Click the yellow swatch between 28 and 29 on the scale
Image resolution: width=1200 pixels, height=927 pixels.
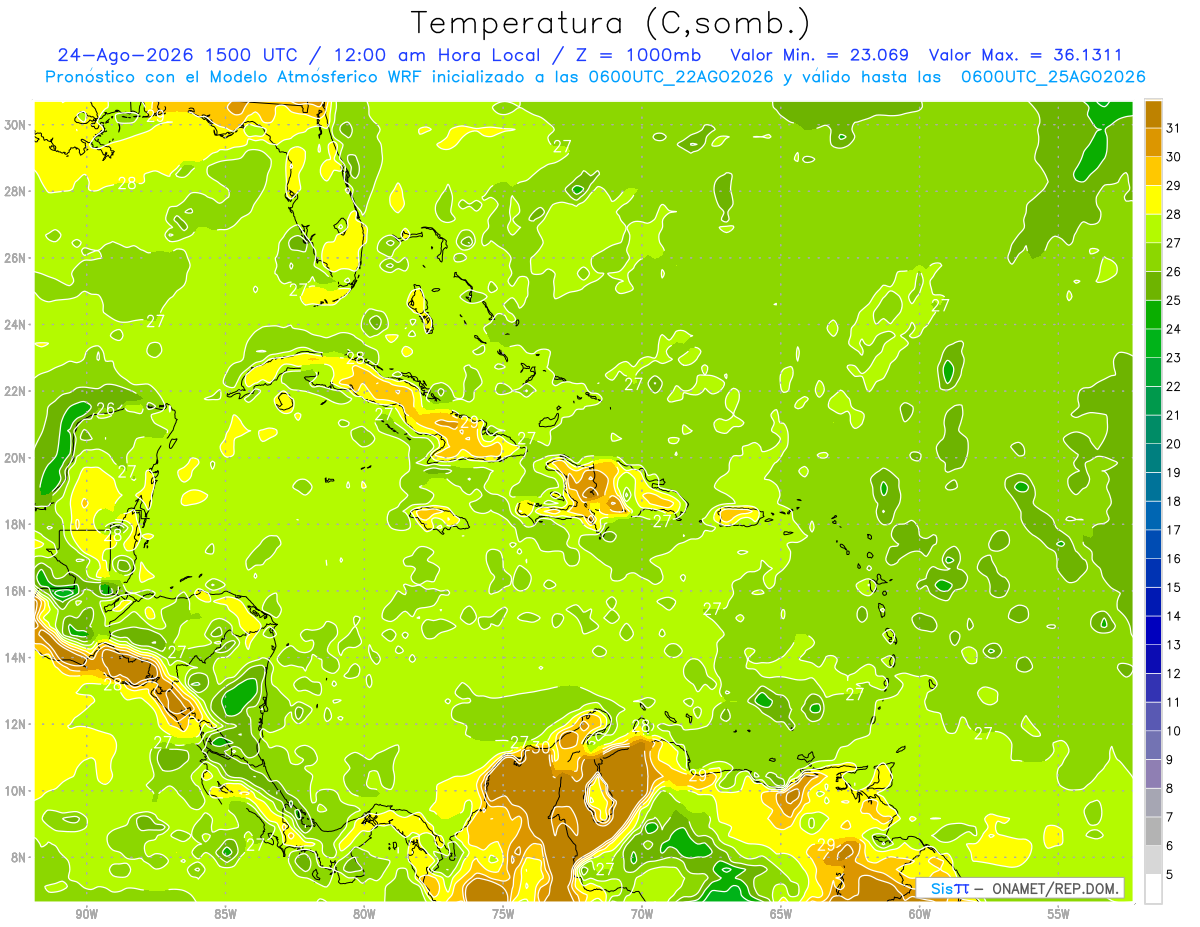coord(1153,201)
